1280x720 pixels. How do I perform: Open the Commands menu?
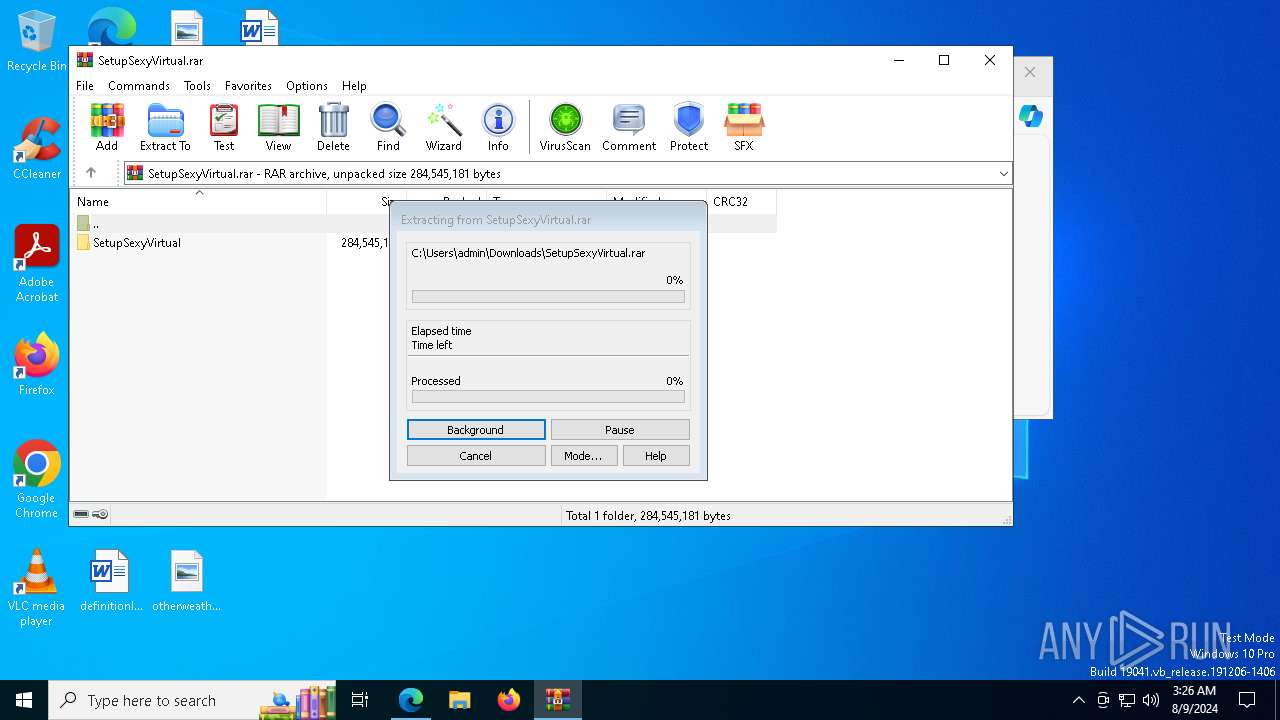139,86
